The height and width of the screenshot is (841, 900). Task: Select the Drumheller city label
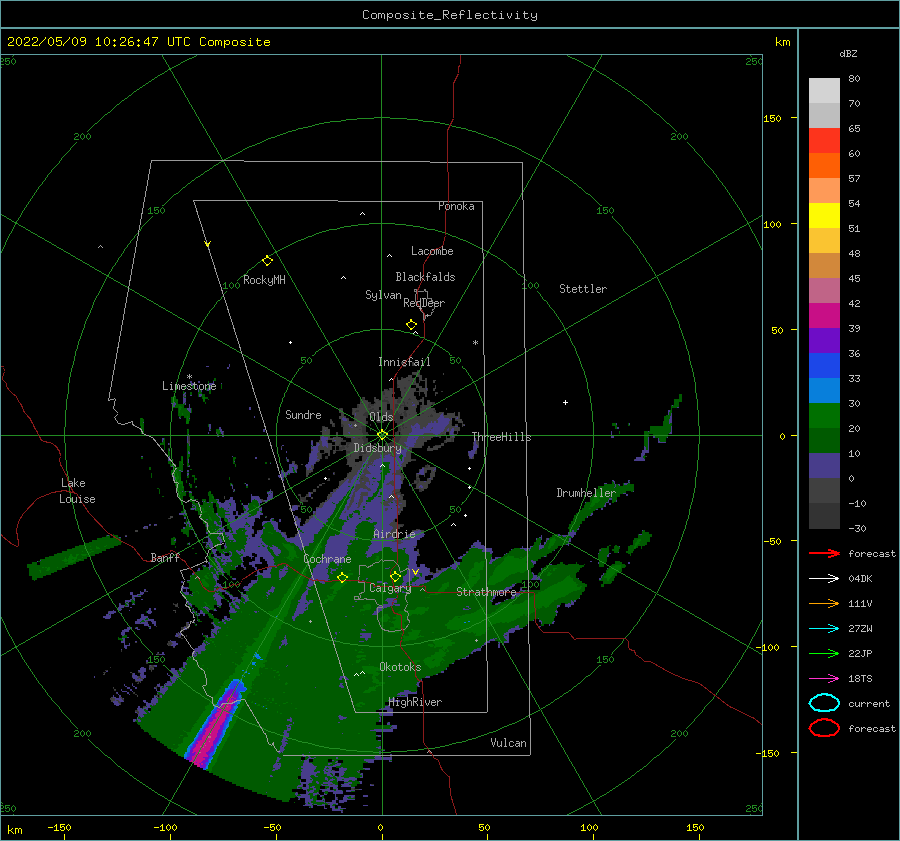pos(586,493)
